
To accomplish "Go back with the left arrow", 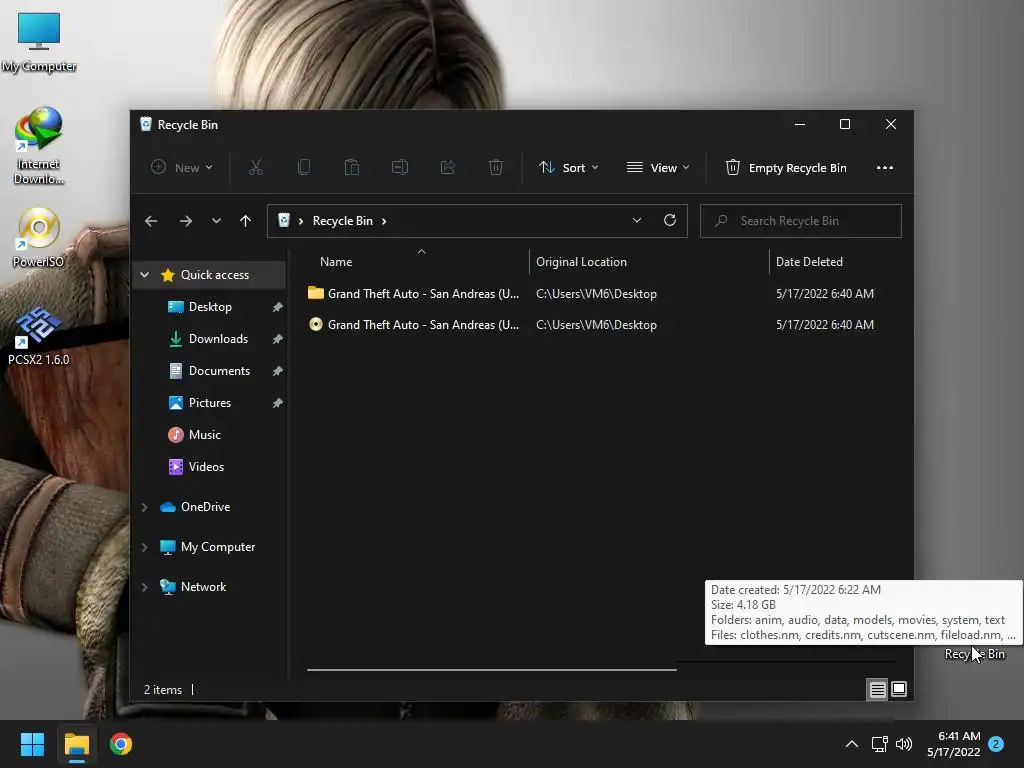I will pos(151,221).
